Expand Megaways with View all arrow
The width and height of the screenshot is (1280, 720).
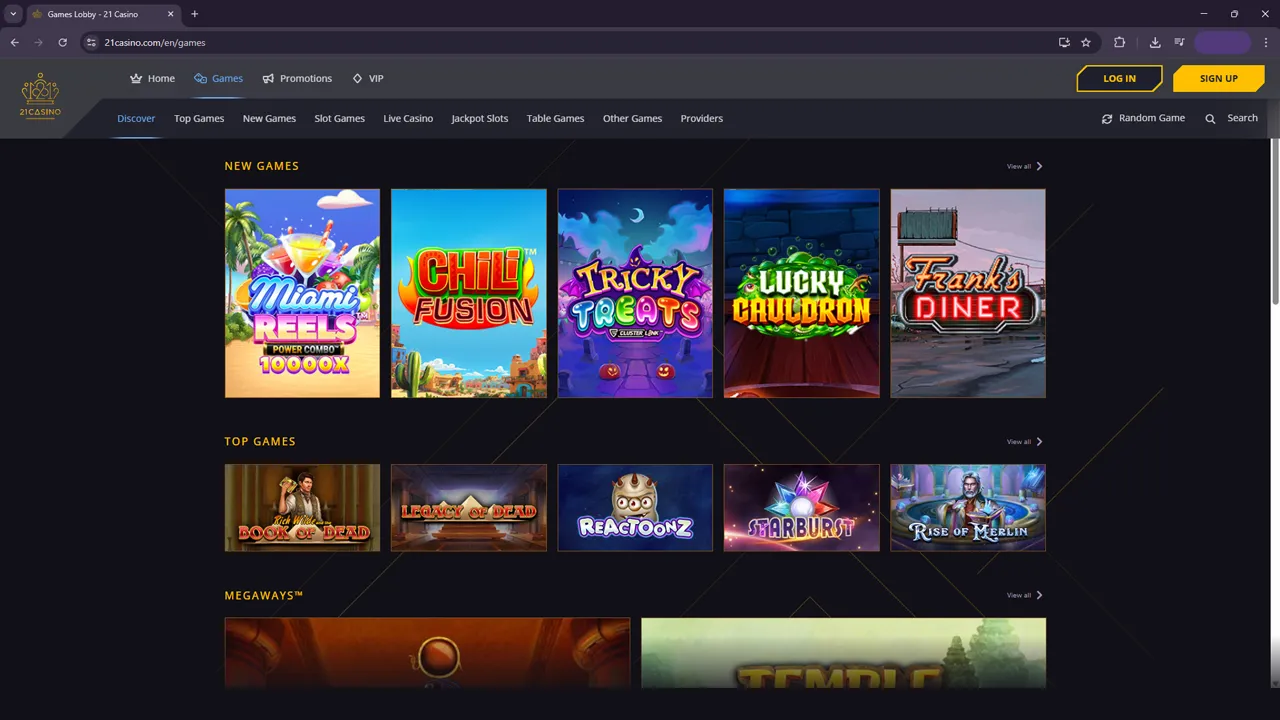pyautogui.click(x=1039, y=595)
